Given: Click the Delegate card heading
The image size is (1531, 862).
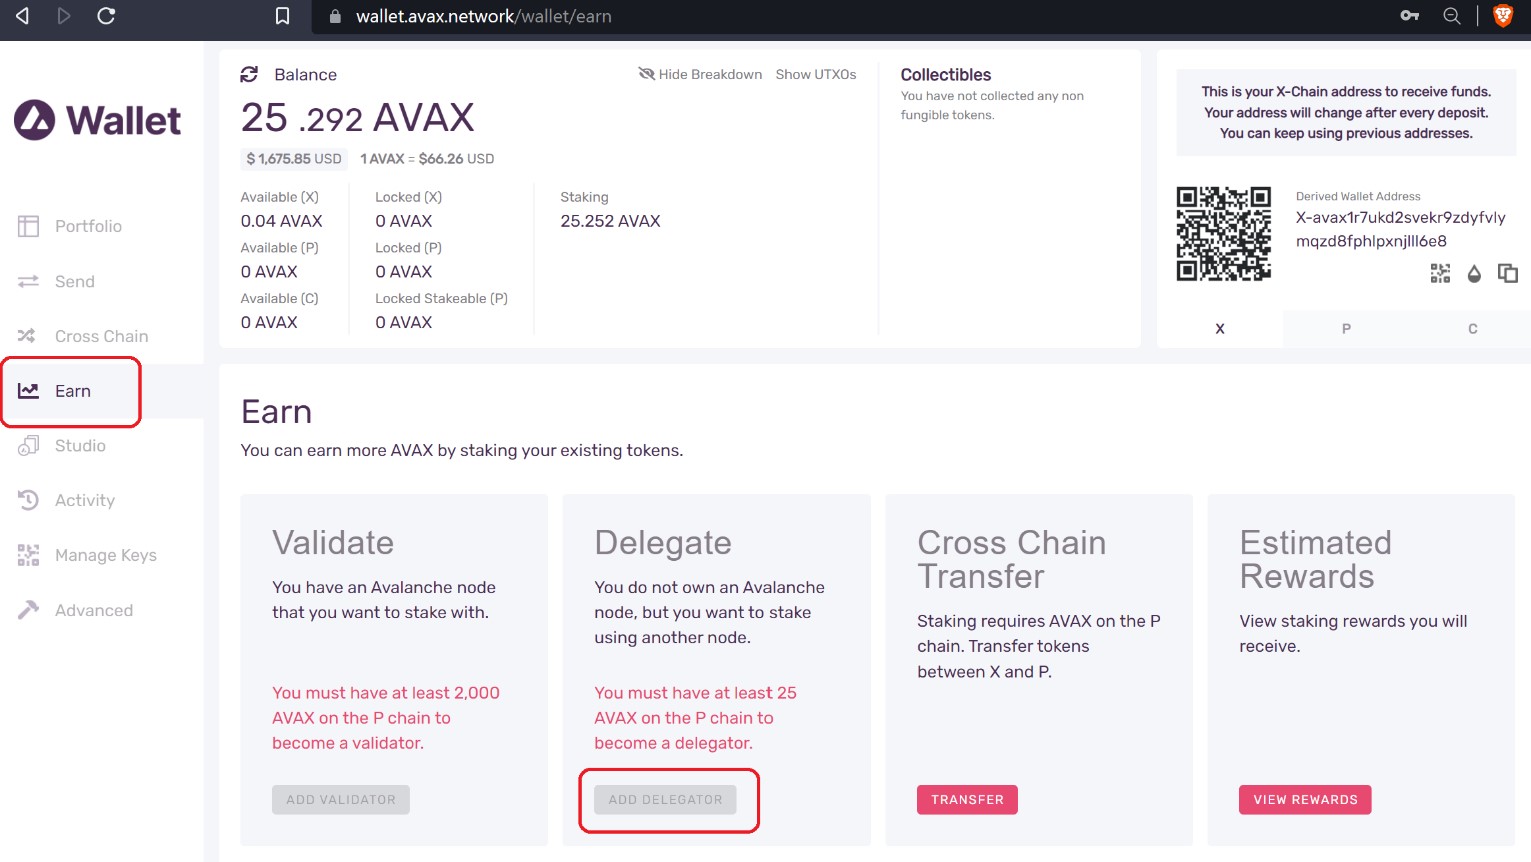Looking at the screenshot, I should (x=663, y=542).
